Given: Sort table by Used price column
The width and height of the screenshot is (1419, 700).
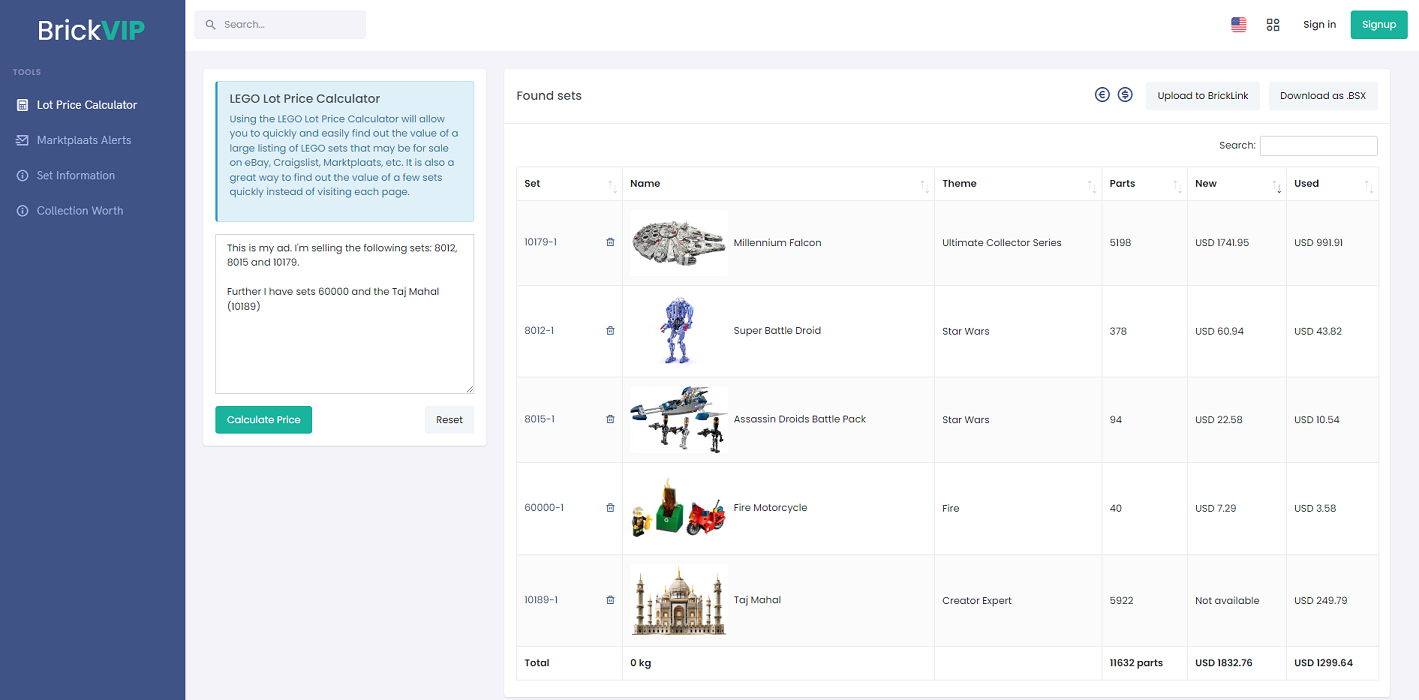Looking at the screenshot, I should (1332, 184).
